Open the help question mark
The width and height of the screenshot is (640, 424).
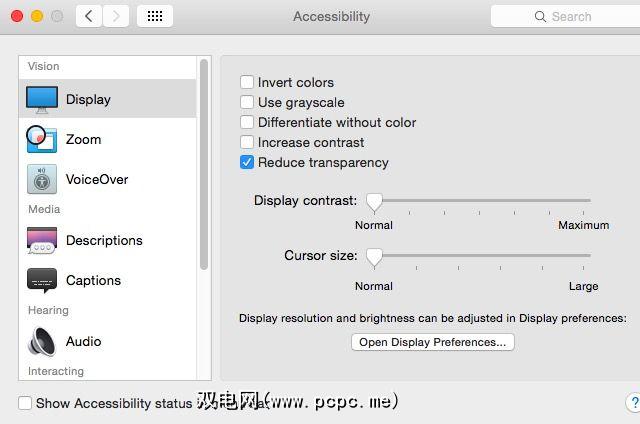pos(633,402)
